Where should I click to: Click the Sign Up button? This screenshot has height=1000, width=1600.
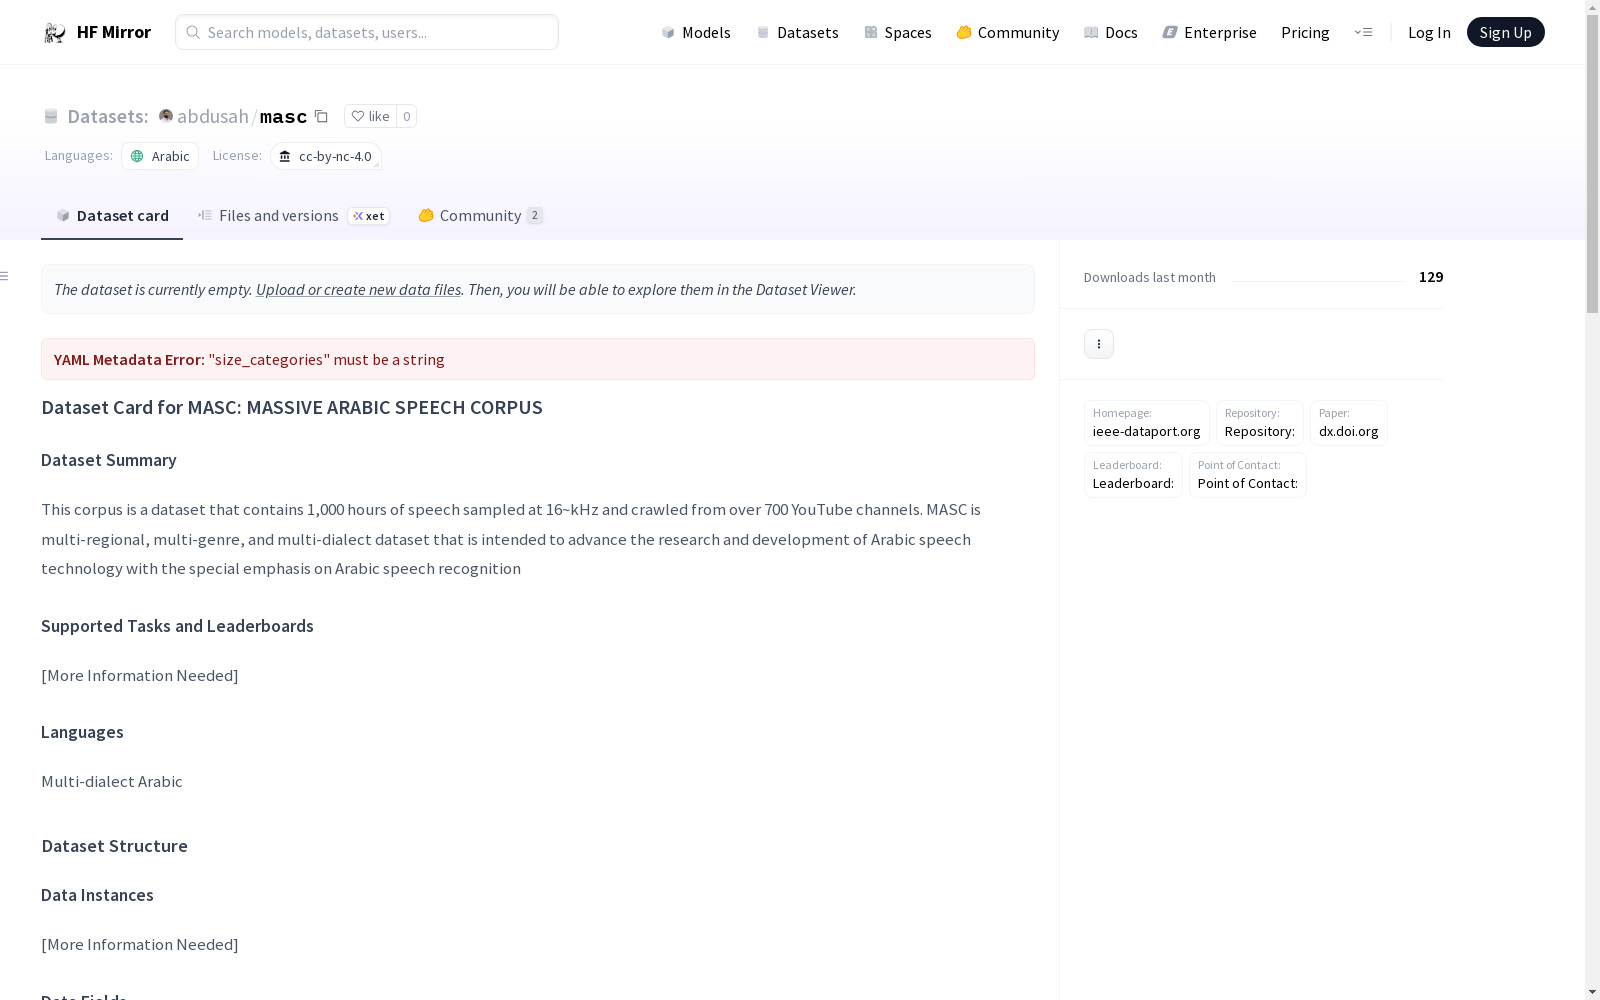click(1505, 32)
